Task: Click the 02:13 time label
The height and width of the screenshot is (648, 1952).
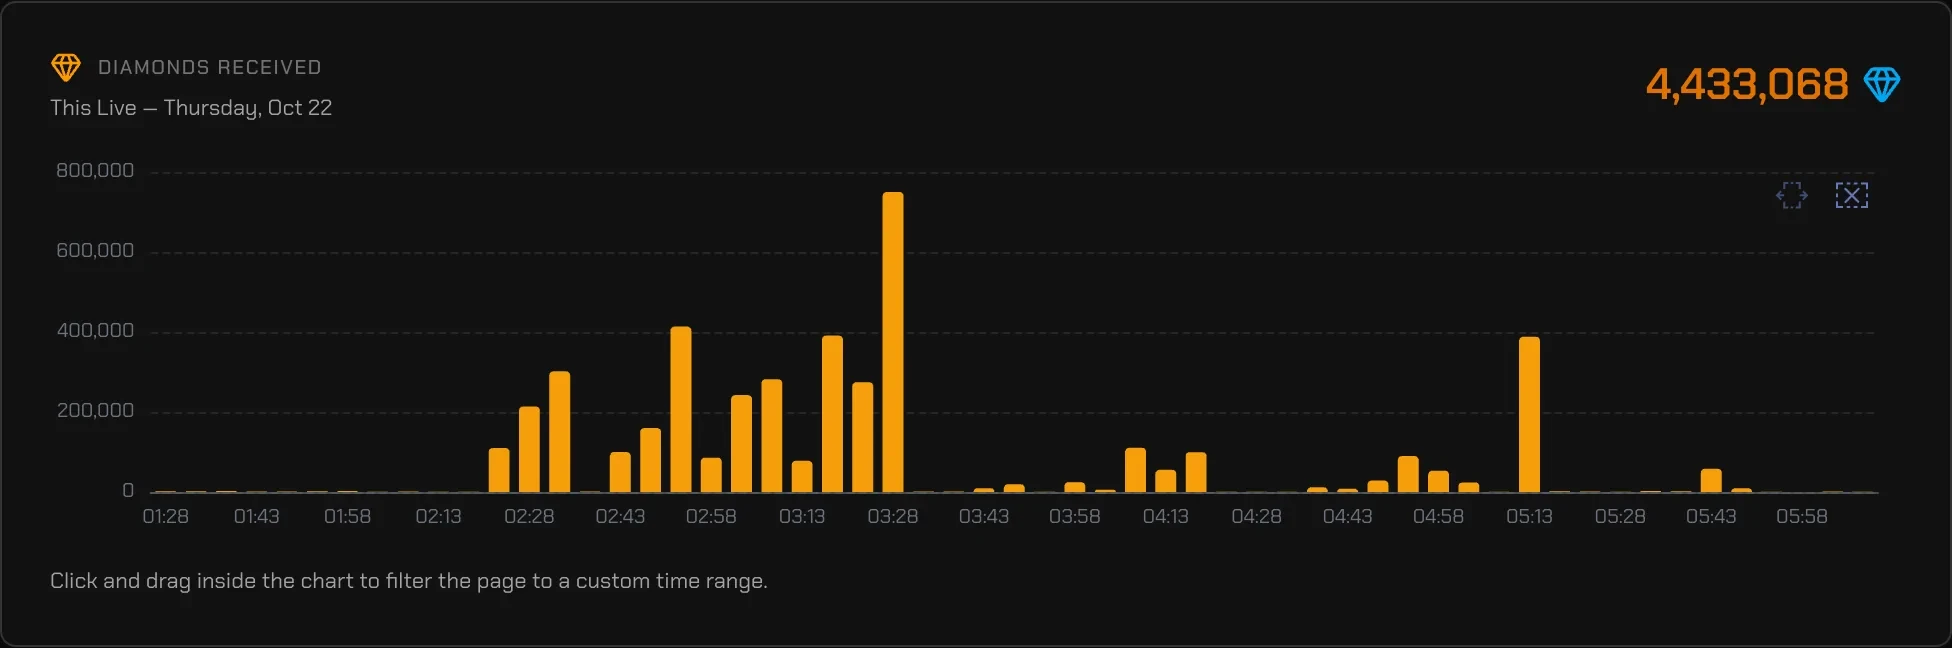Action: click(438, 516)
